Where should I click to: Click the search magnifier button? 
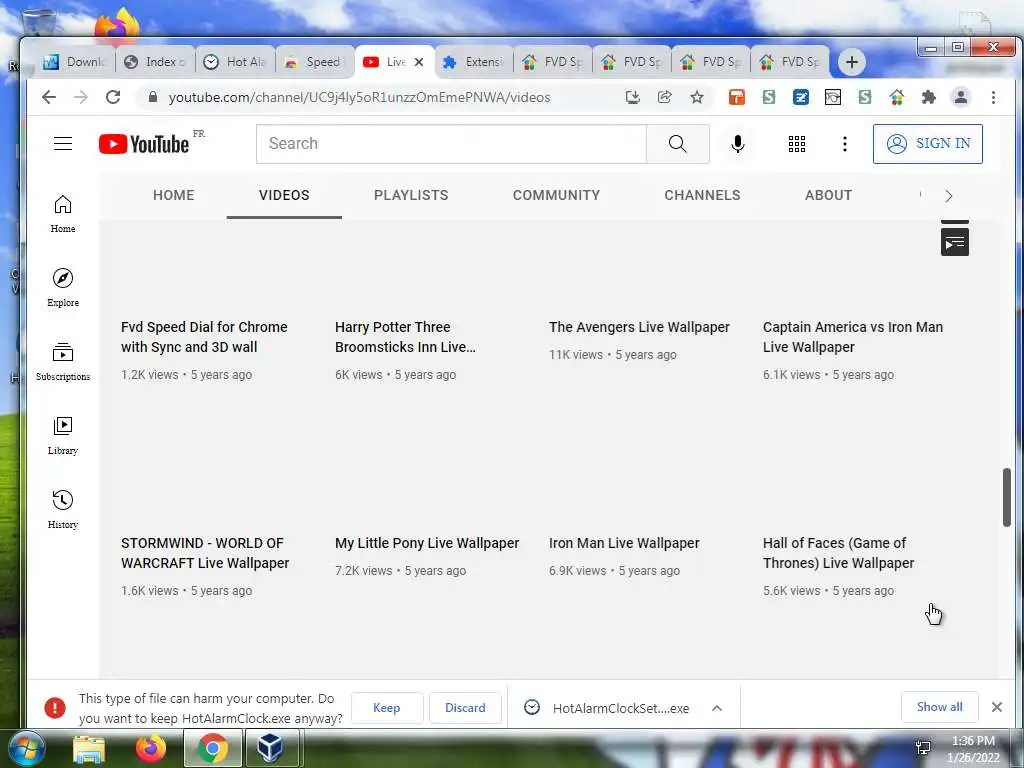click(x=677, y=144)
